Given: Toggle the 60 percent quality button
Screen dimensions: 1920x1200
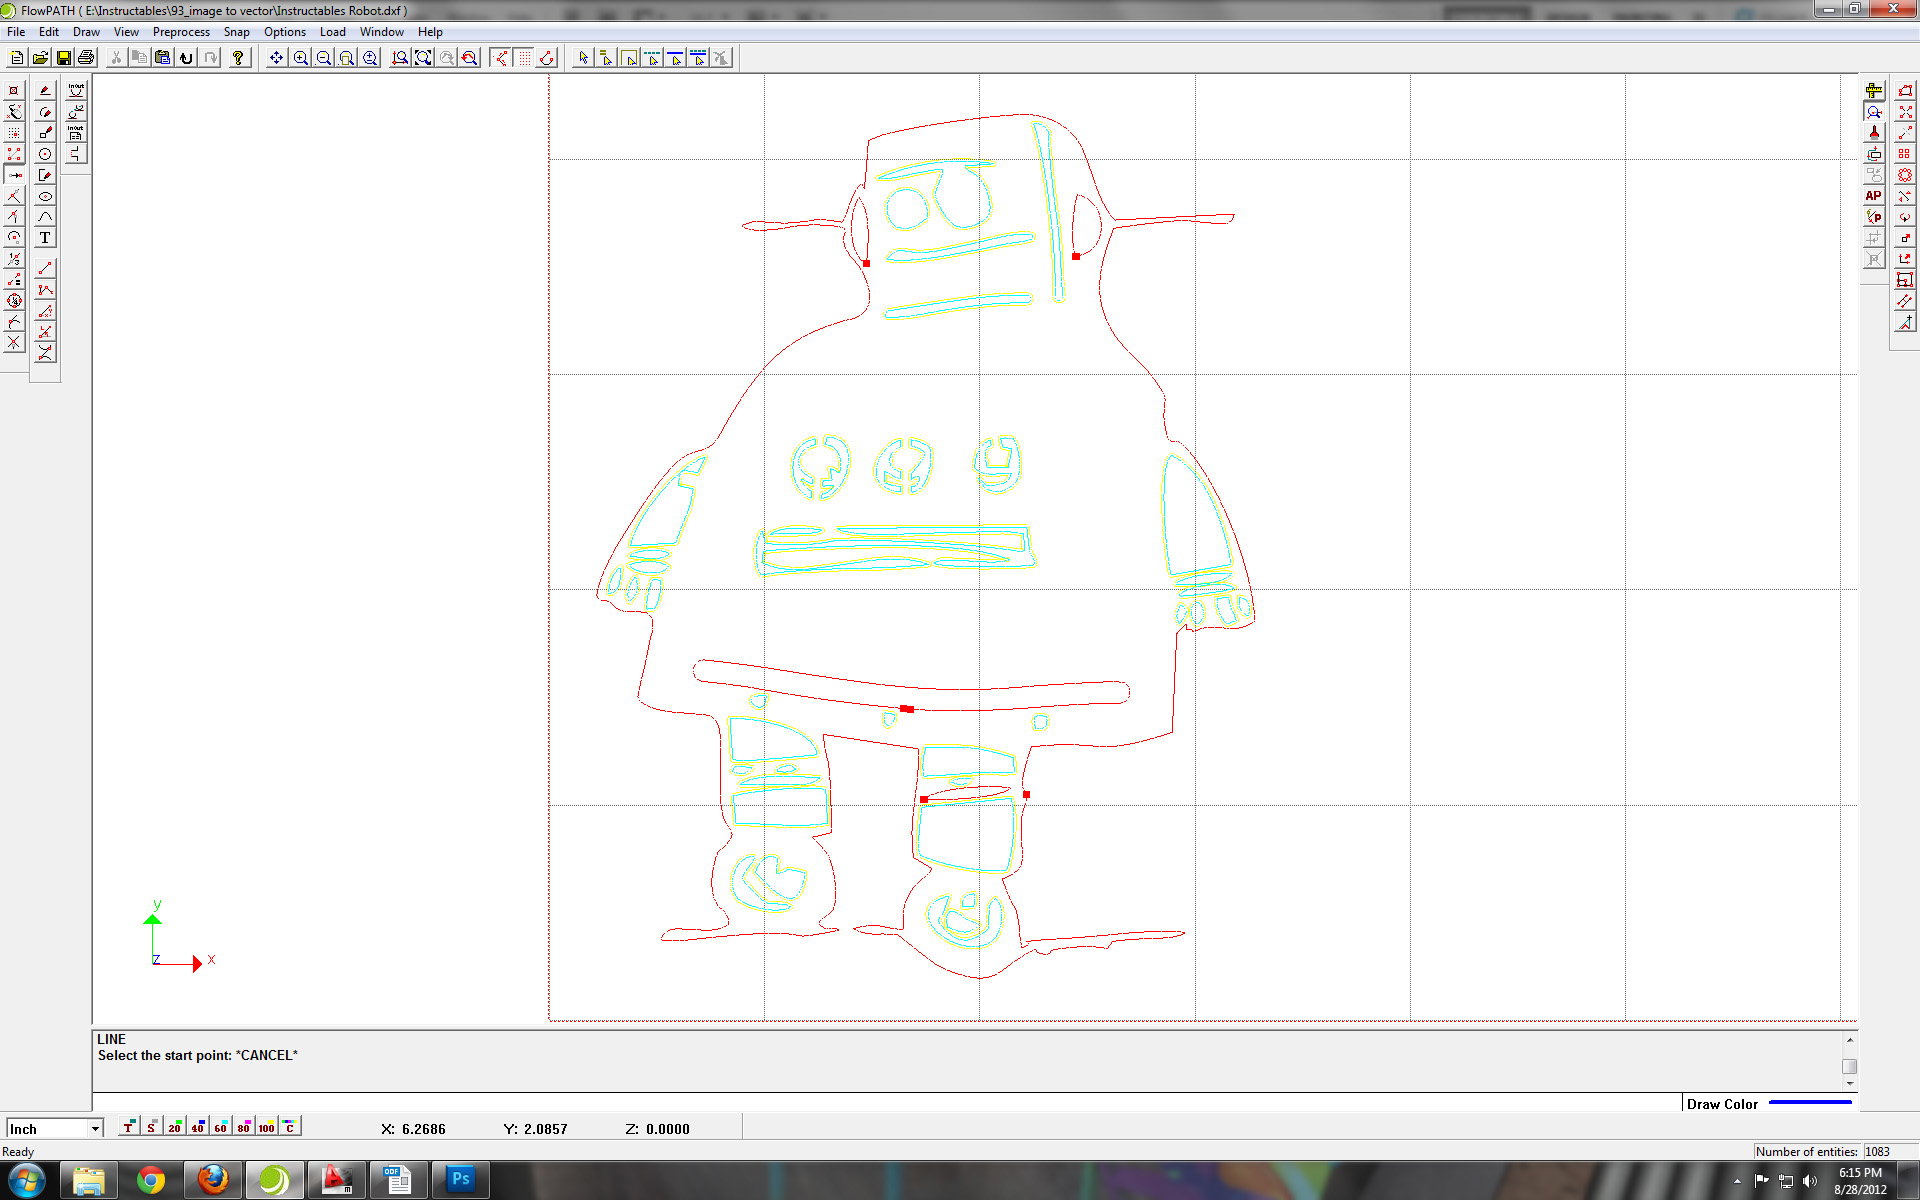Looking at the screenshot, I should [x=220, y=1127].
